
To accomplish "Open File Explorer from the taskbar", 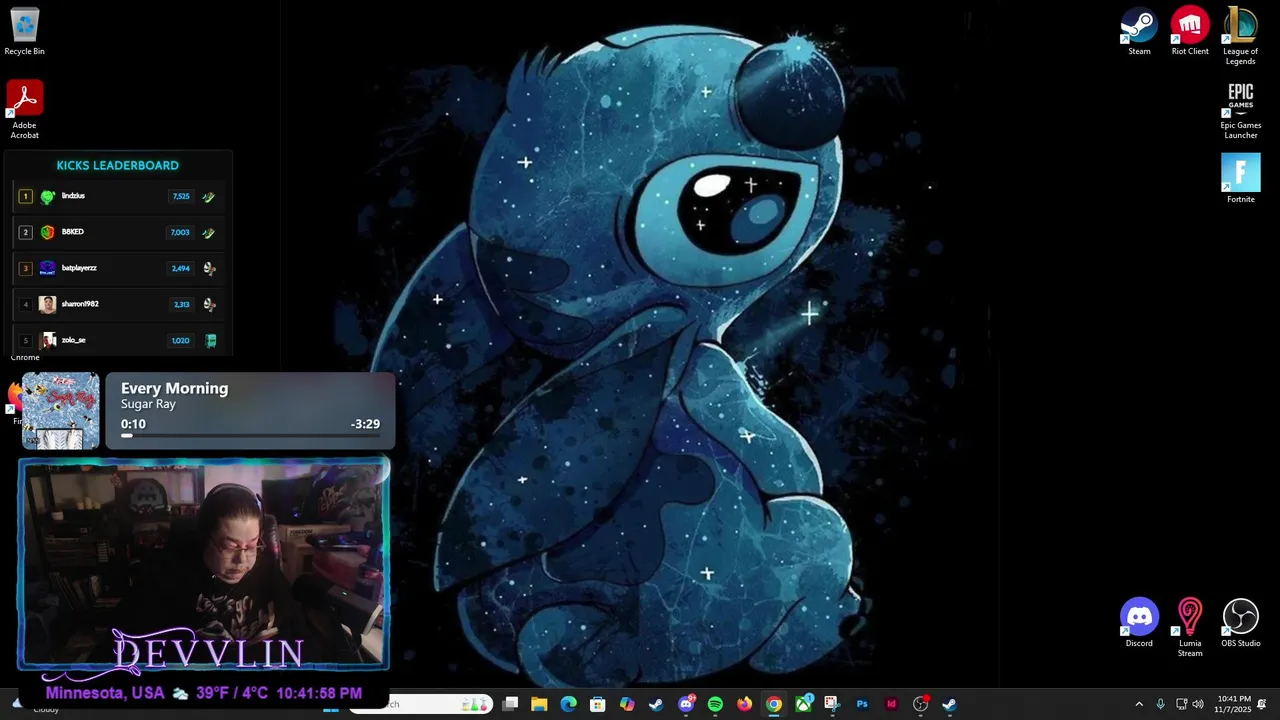I will coord(539,704).
